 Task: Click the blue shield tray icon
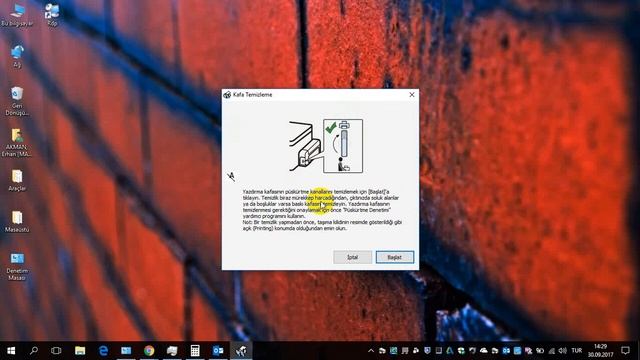coord(427,351)
